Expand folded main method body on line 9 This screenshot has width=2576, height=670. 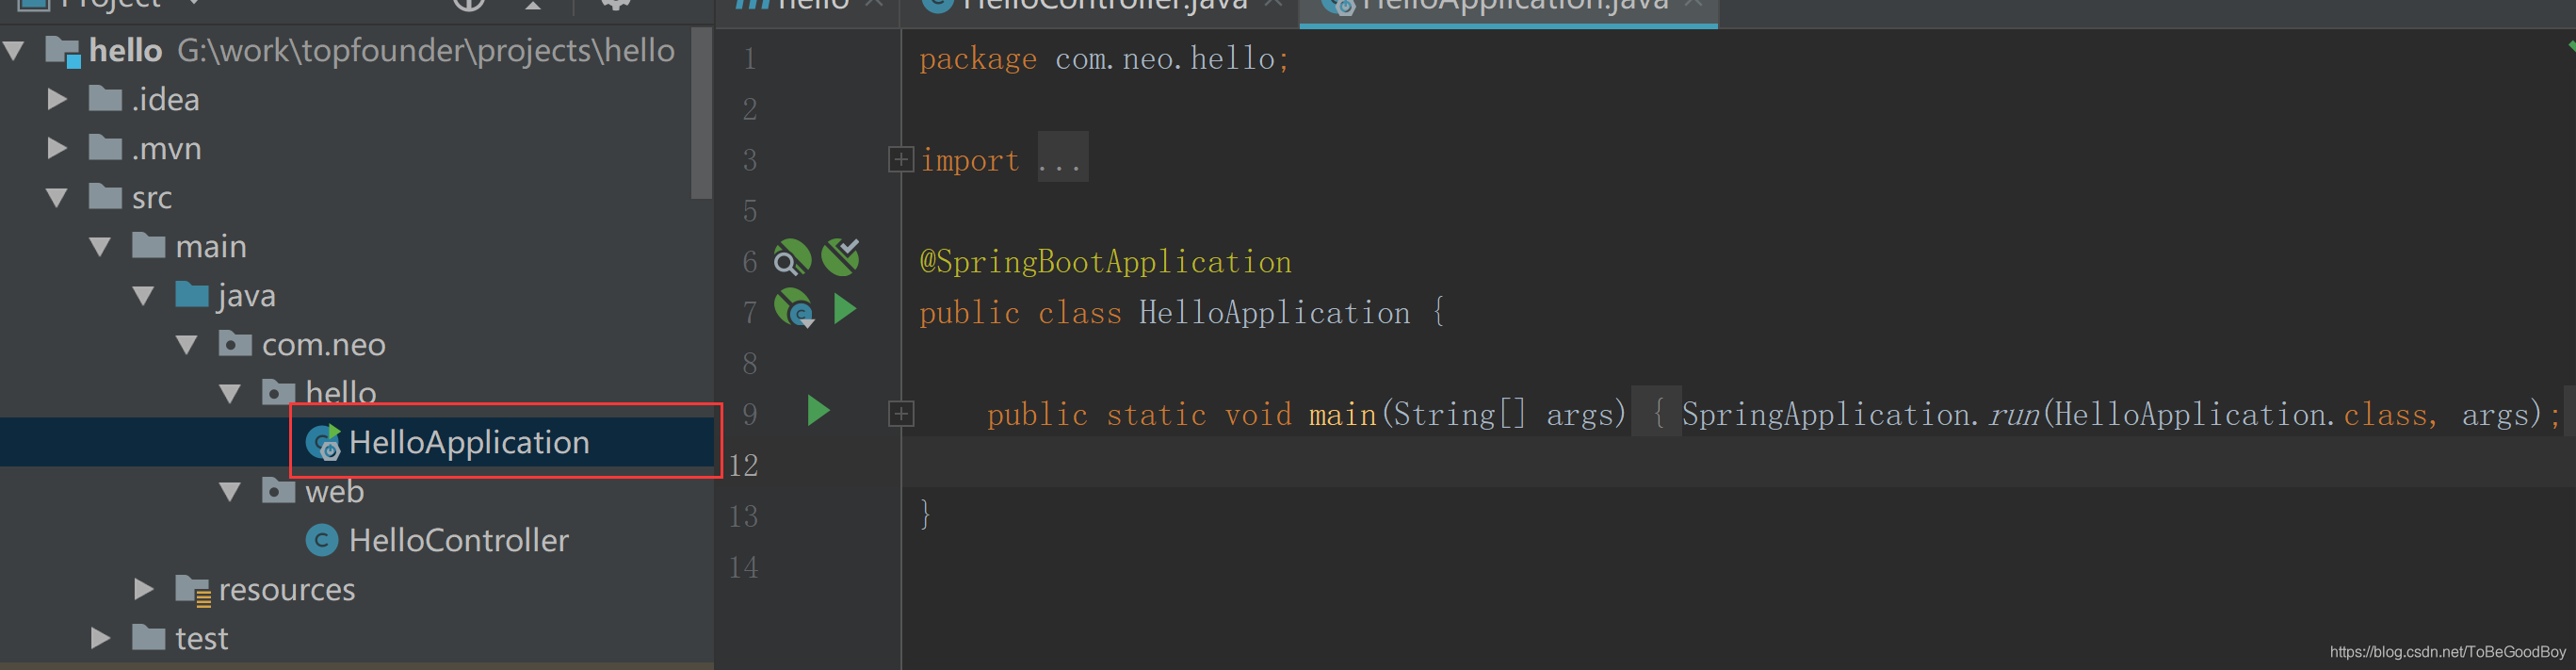pos(901,413)
